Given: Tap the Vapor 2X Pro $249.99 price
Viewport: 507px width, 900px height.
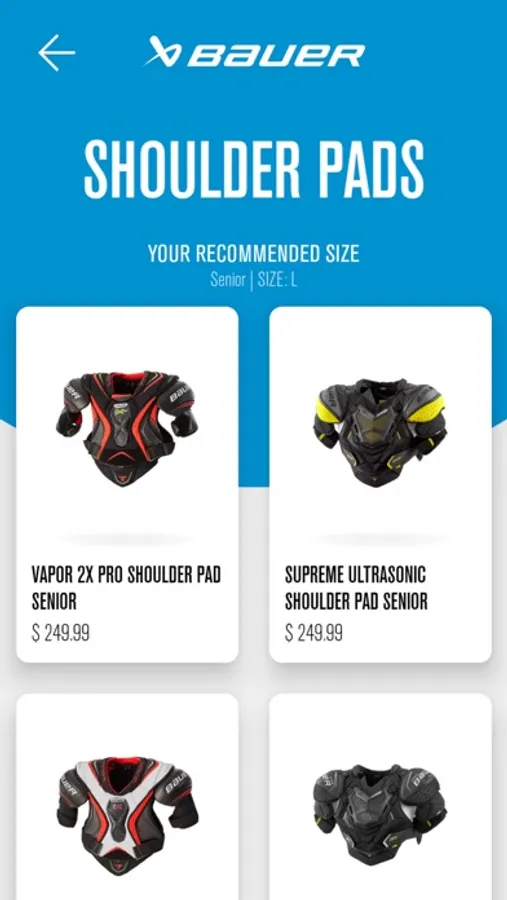Looking at the screenshot, I should (60, 633).
